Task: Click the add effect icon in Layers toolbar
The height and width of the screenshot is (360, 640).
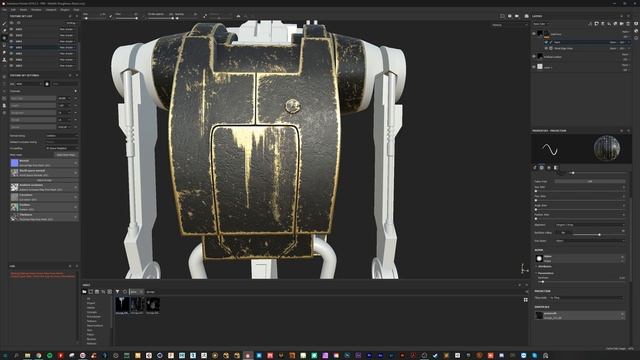Action: point(590,24)
